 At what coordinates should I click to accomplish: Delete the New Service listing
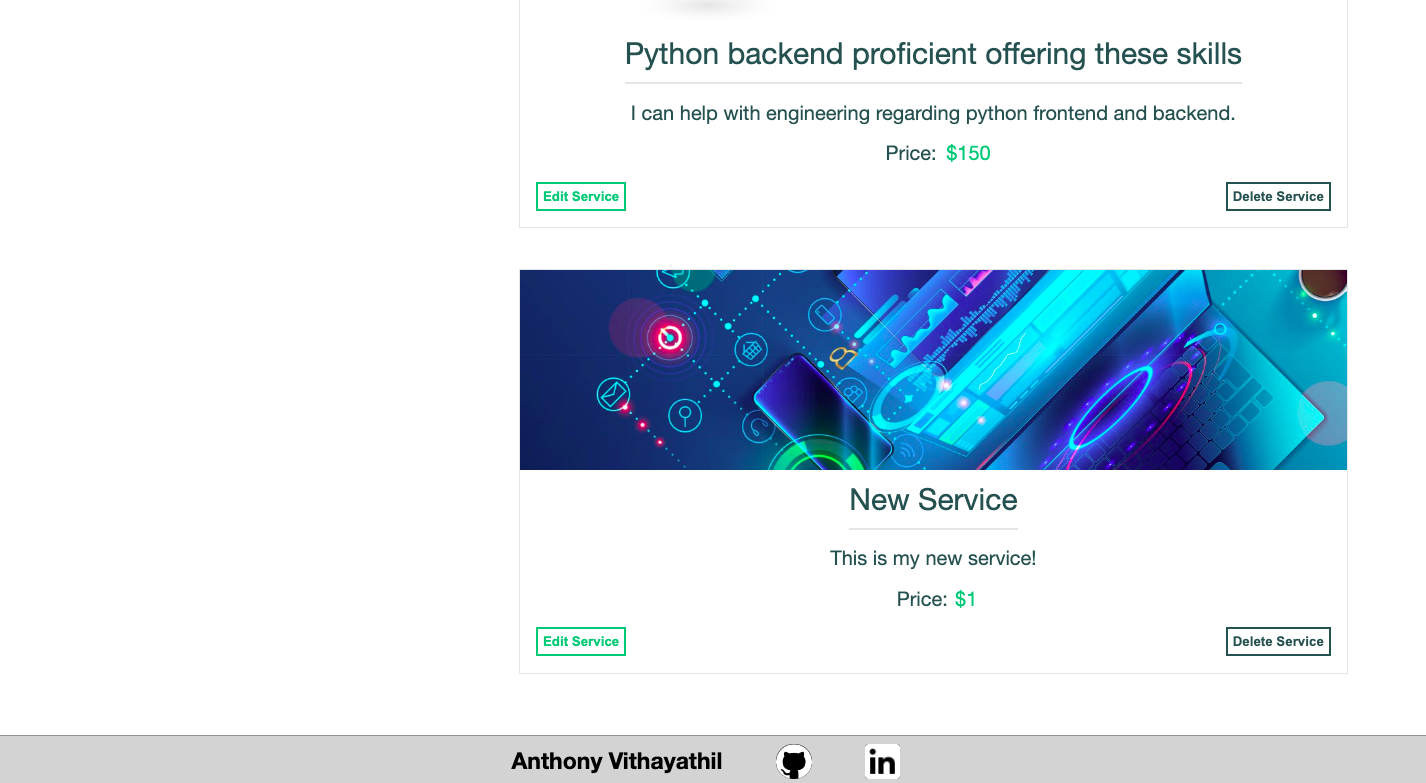(x=1278, y=641)
